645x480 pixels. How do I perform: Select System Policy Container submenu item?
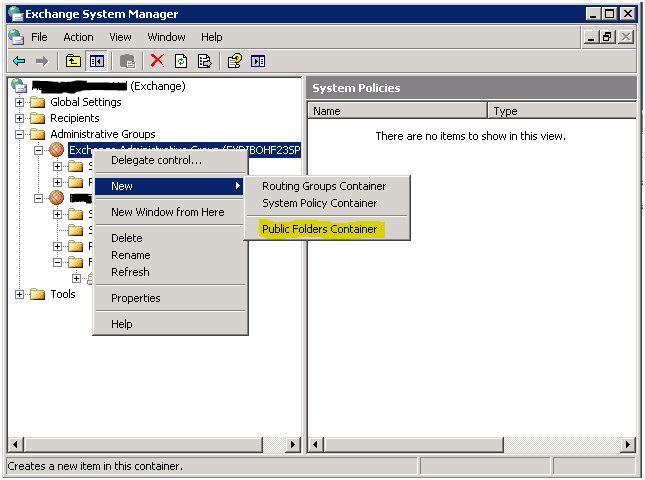click(x=327, y=203)
